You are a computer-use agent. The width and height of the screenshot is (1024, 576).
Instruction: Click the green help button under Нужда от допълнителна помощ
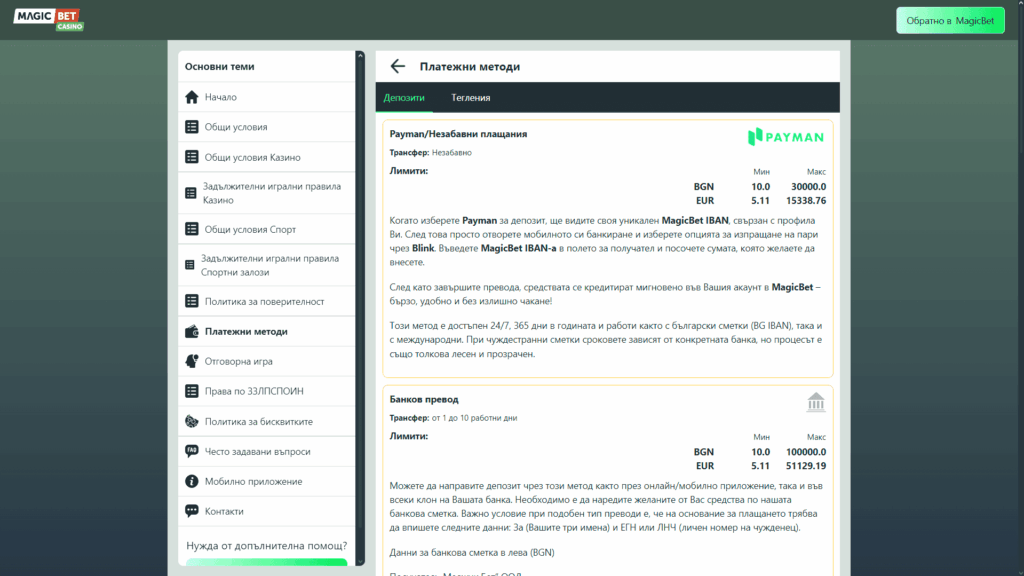pos(266,562)
